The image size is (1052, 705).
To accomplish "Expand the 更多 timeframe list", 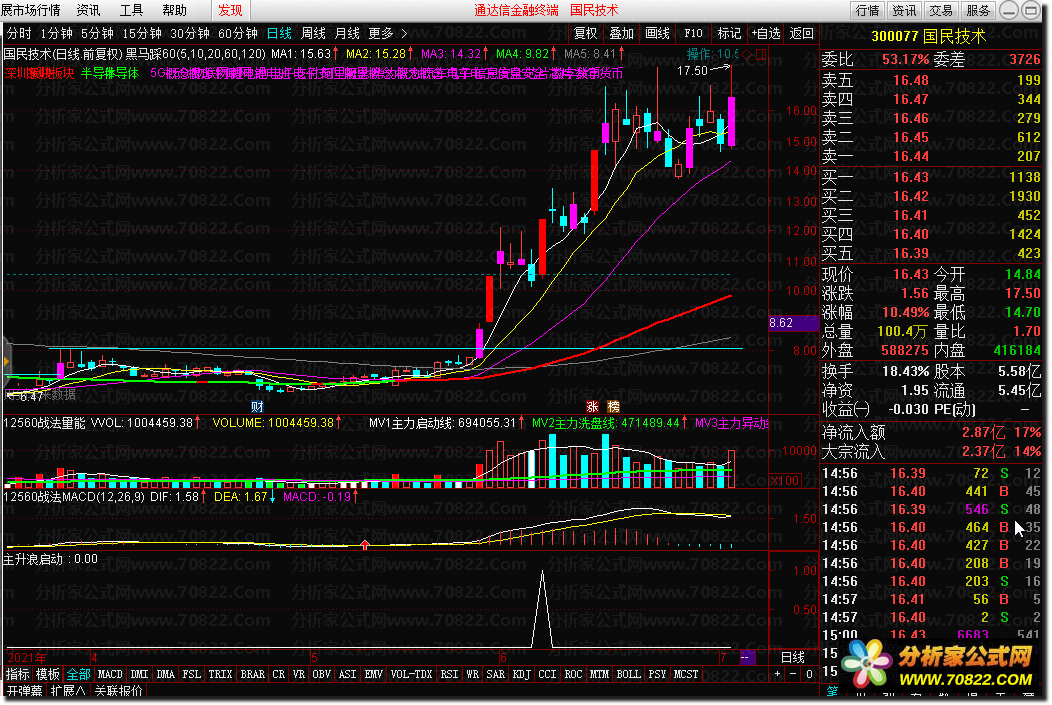I will coord(380,34).
